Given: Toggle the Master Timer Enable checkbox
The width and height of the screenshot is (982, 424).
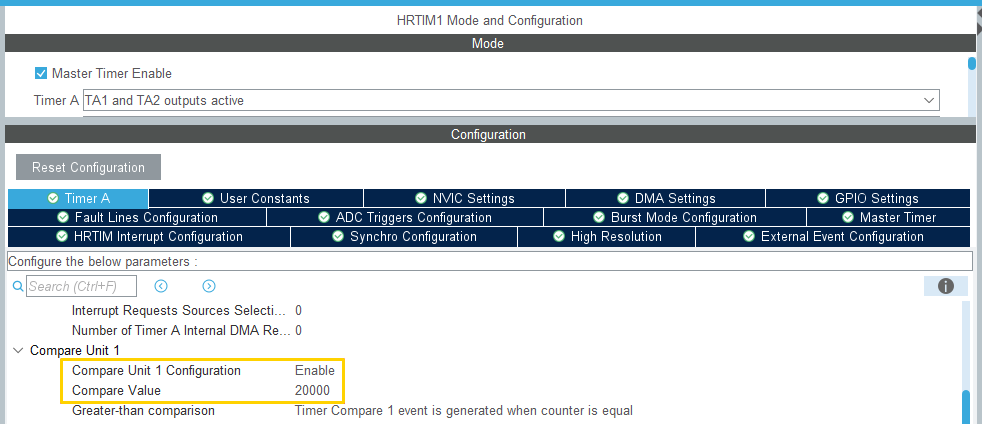Looking at the screenshot, I should pos(41,73).
